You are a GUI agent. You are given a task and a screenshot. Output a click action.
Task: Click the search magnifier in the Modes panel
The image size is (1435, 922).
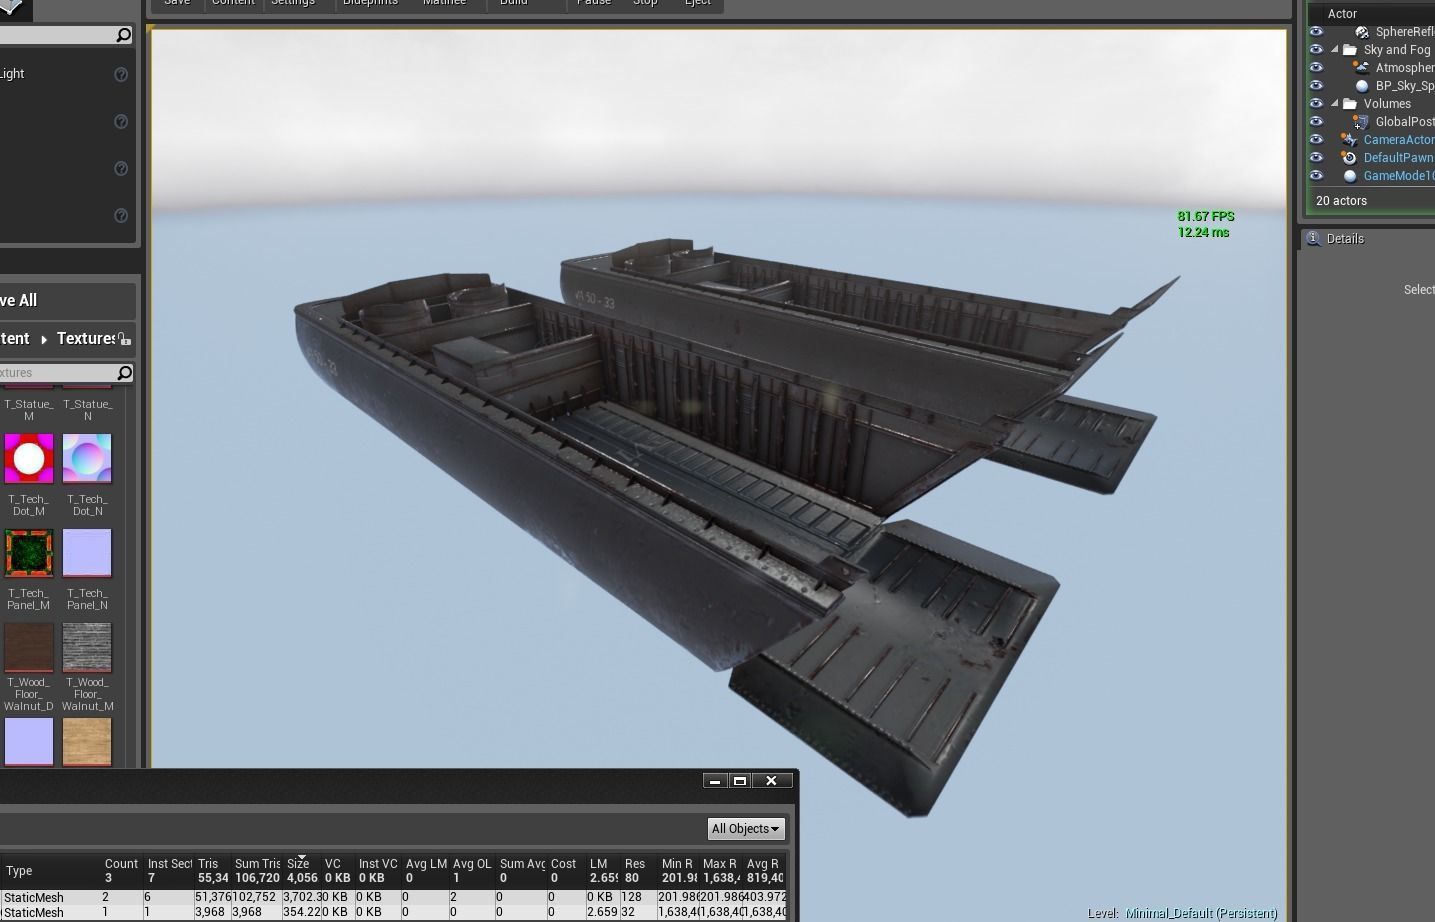(x=124, y=35)
